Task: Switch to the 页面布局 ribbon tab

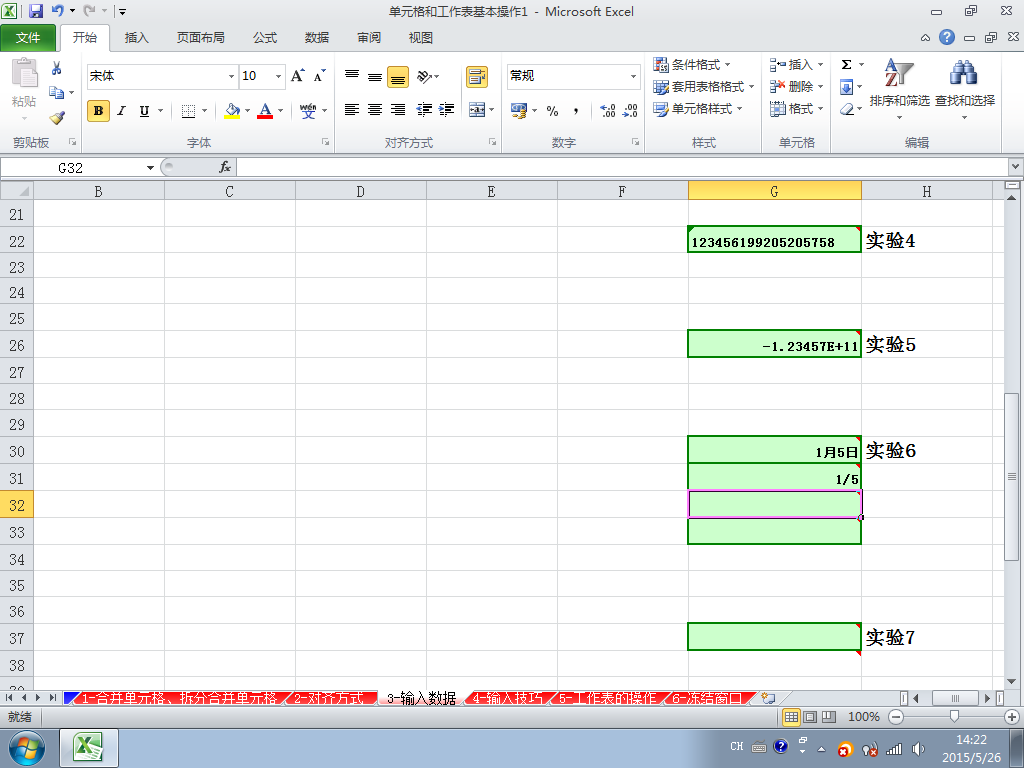Action: click(x=200, y=38)
